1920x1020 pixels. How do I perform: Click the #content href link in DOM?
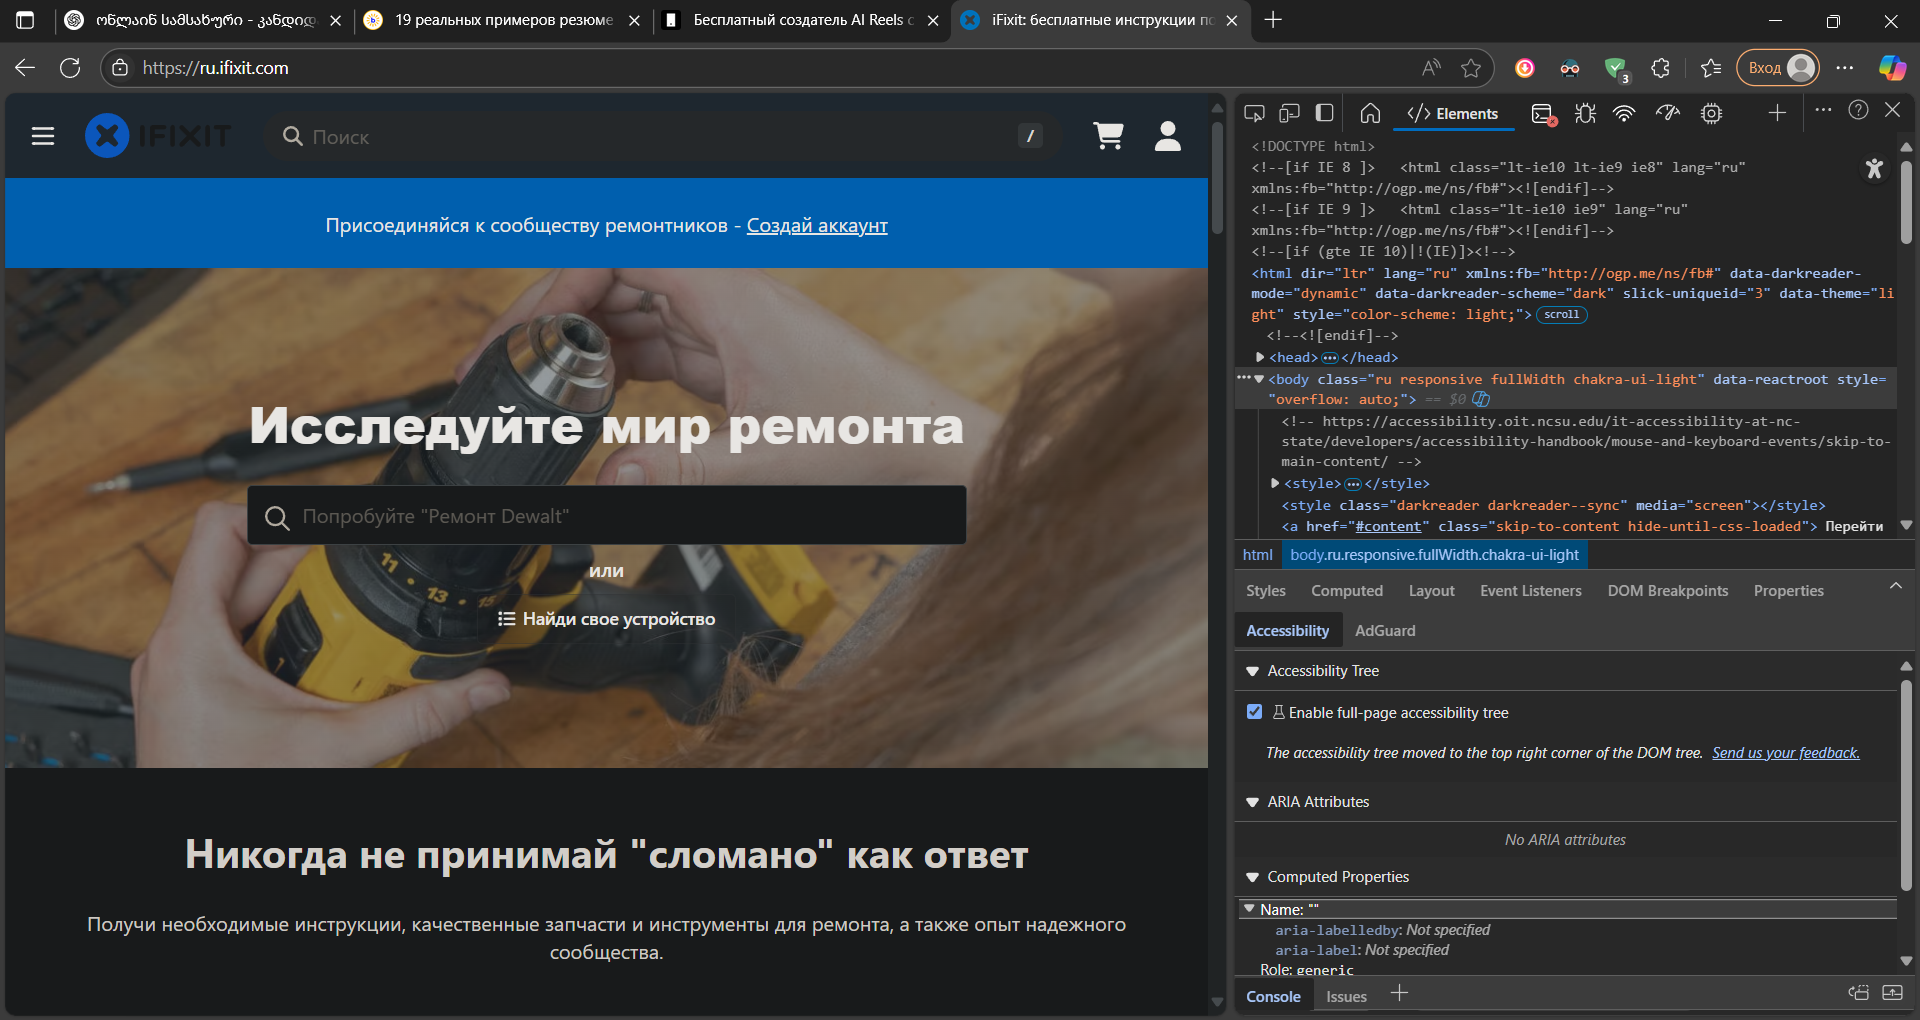click(x=1388, y=527)
